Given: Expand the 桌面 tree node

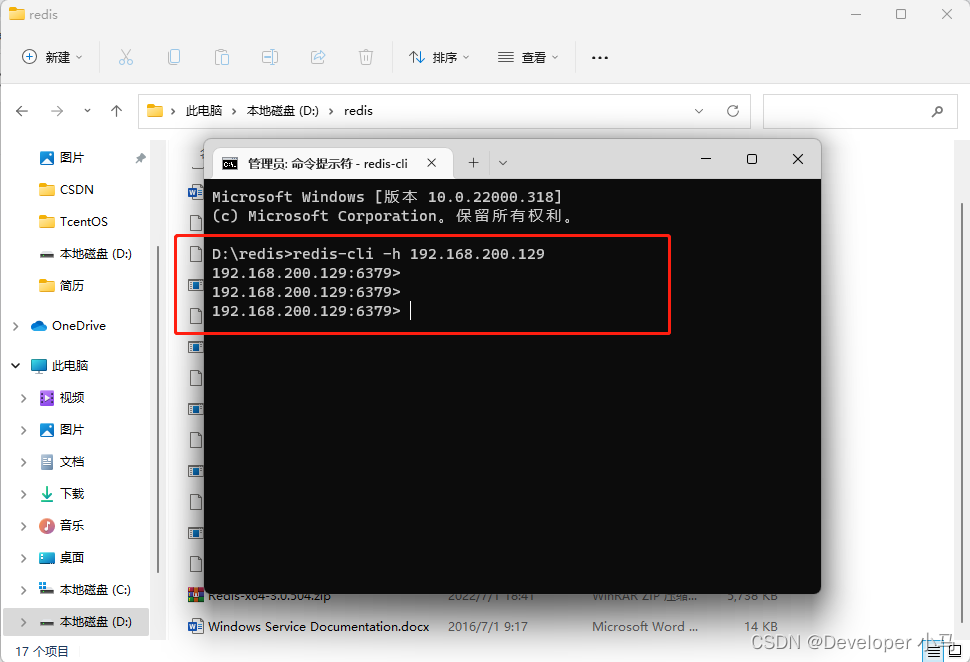Looking at the screenshot, I should 24,558.
